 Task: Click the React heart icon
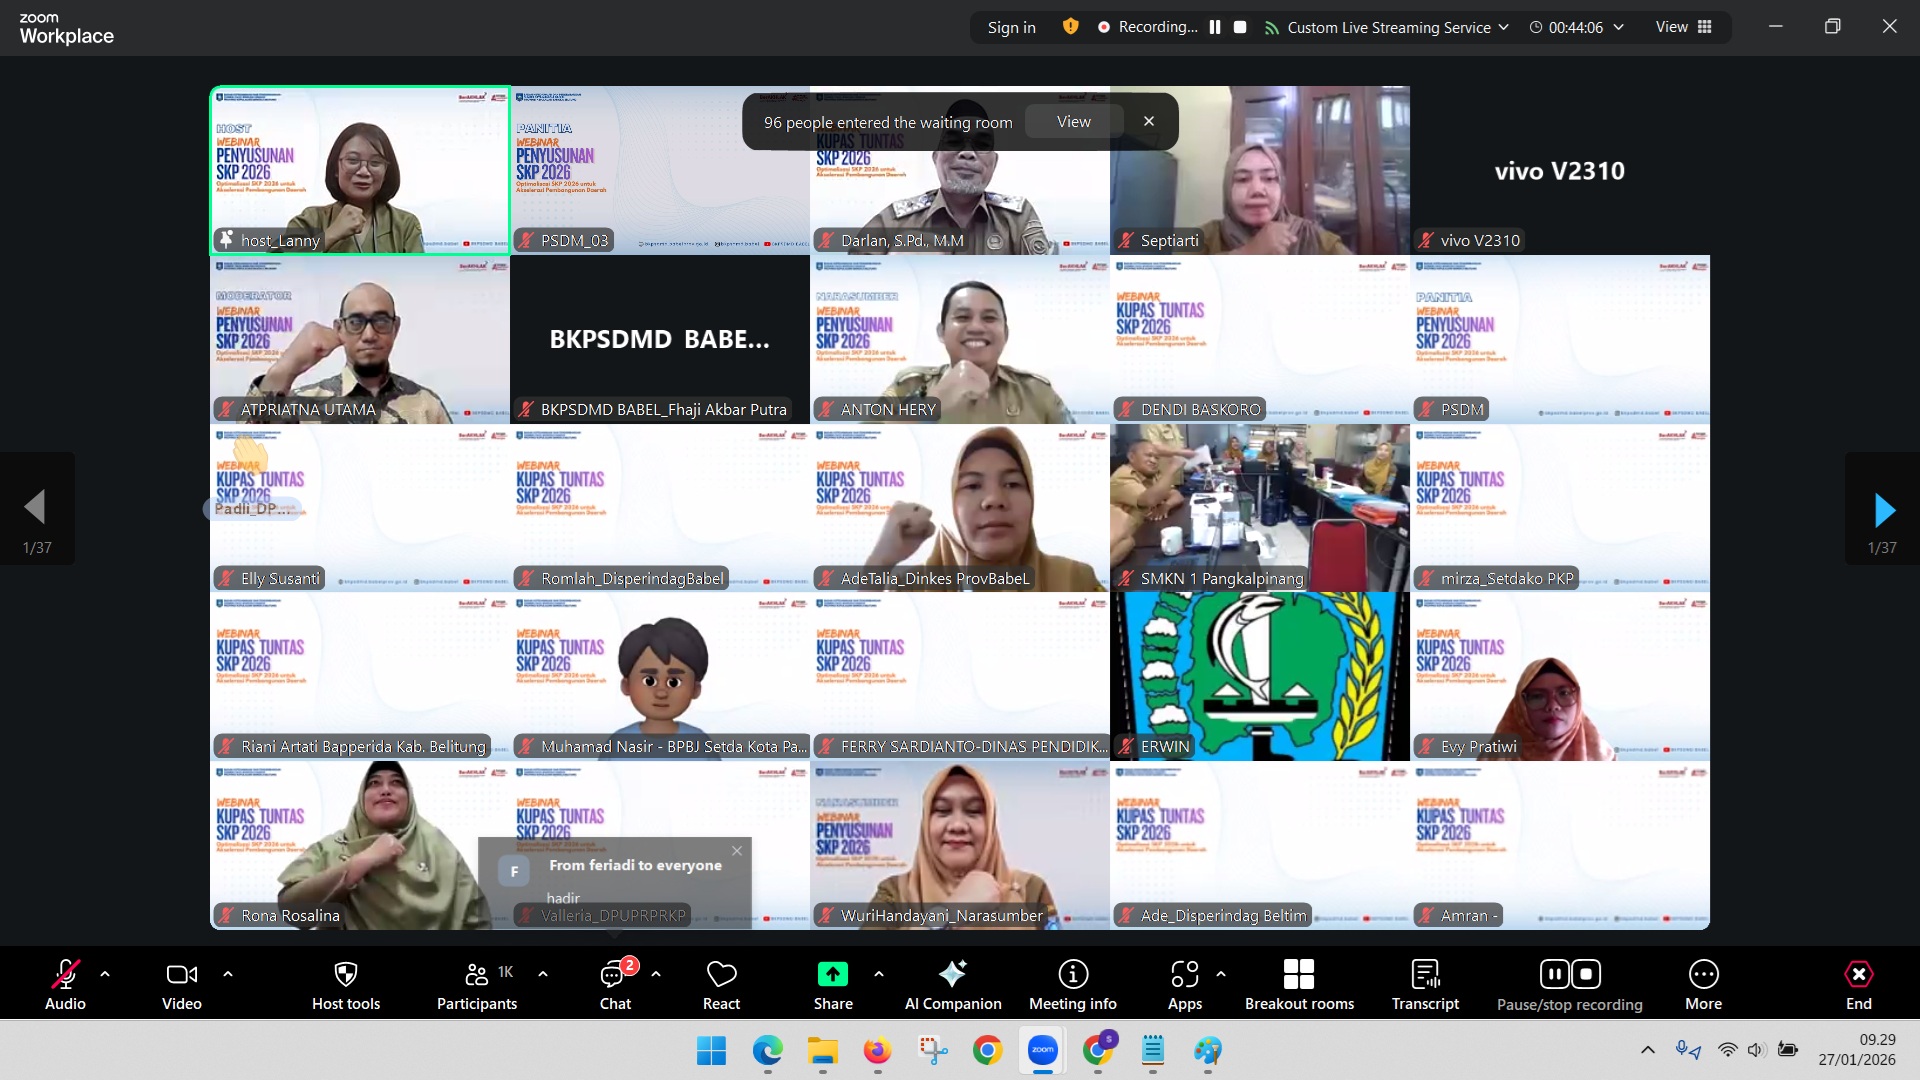click(721, 975)
